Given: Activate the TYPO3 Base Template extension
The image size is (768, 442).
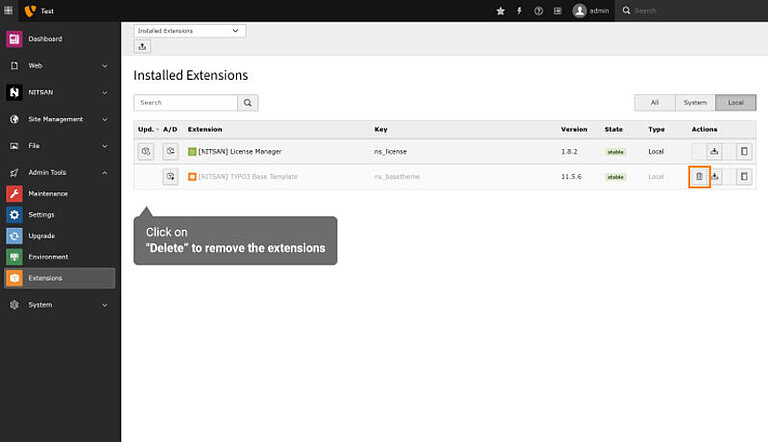Looking at the screenshot, I should 170,177.
